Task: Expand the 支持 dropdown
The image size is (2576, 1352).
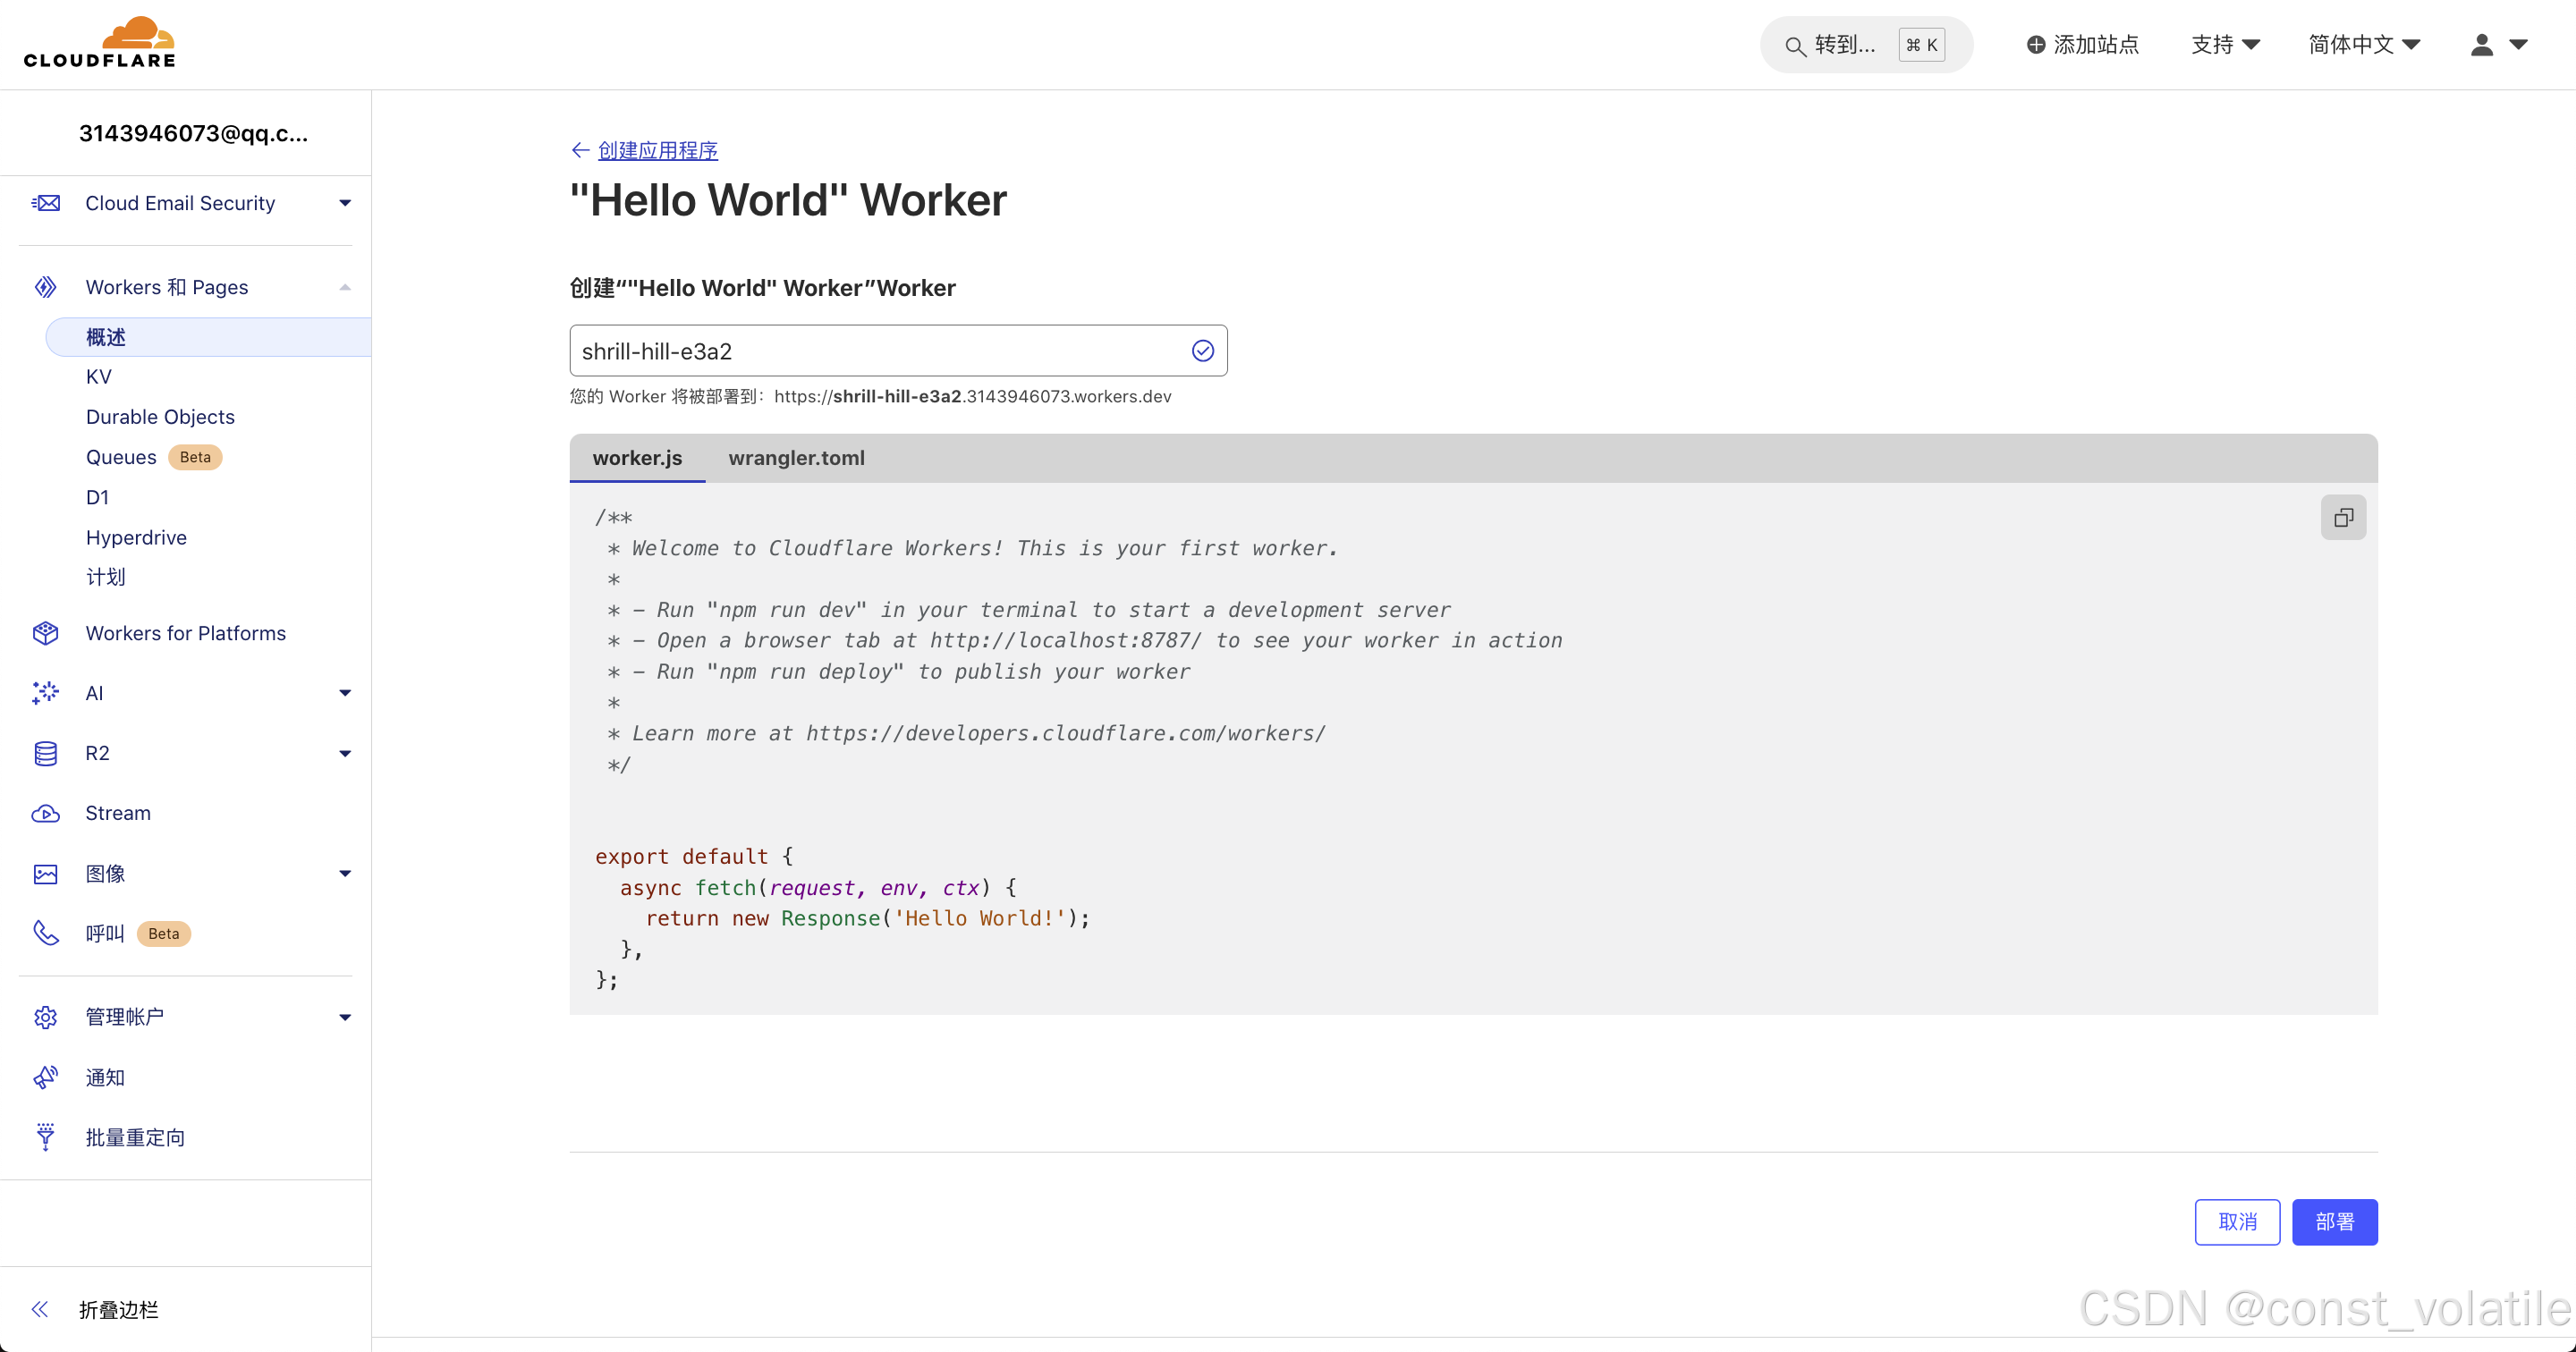Action: coord(2225,44)
